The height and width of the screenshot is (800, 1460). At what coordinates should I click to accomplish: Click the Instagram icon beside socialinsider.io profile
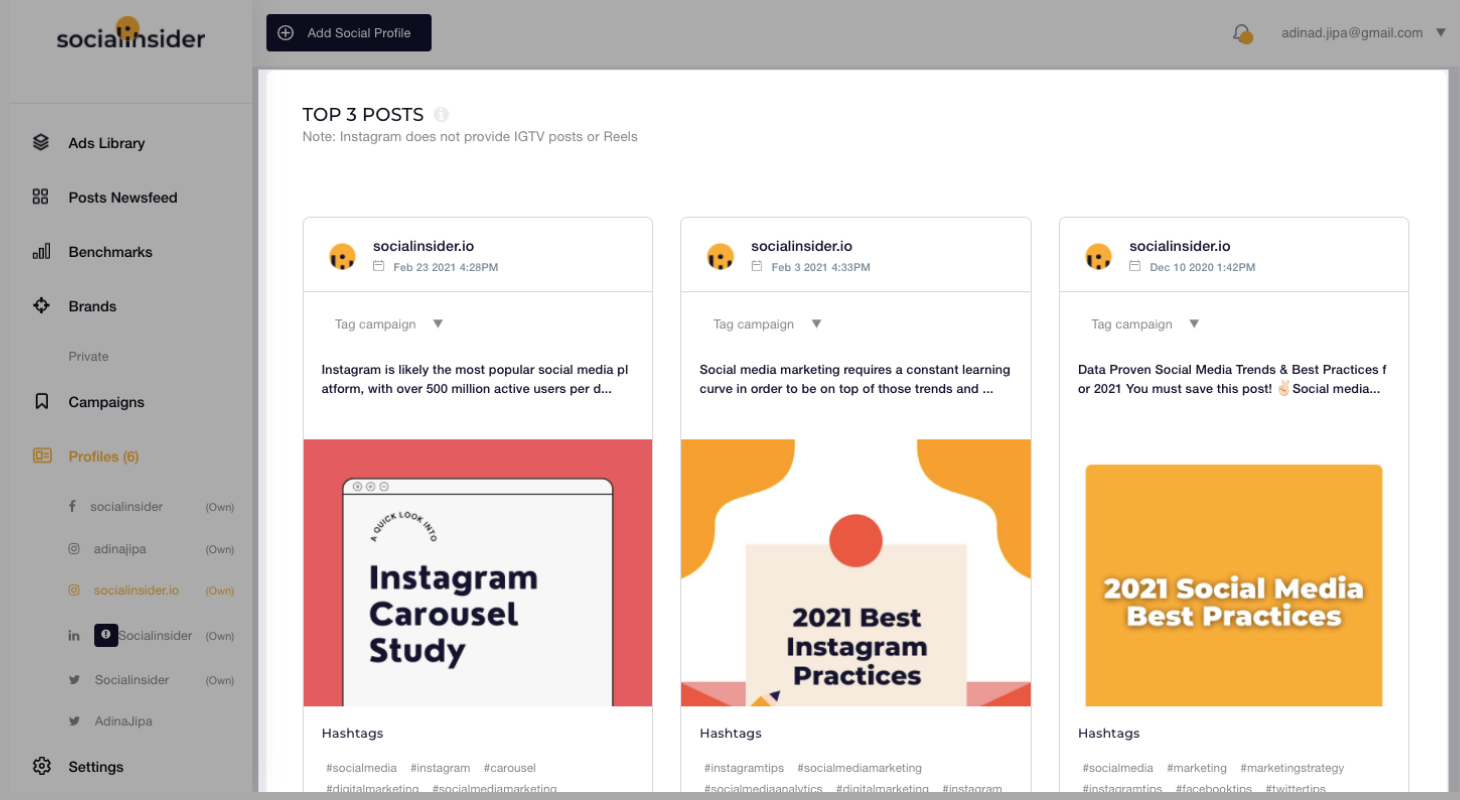click(73, 590)
